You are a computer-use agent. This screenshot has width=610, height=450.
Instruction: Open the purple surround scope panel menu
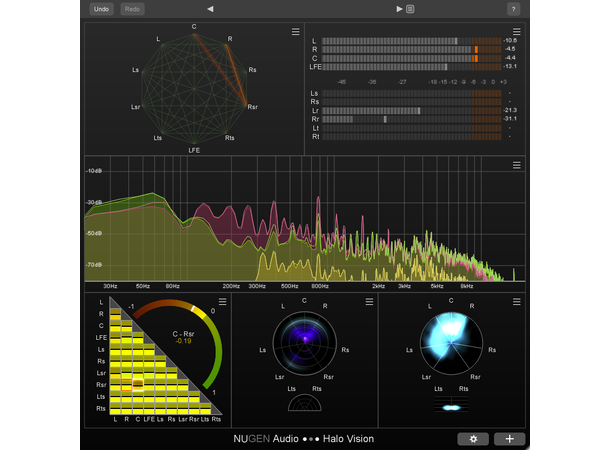(370, 301)
